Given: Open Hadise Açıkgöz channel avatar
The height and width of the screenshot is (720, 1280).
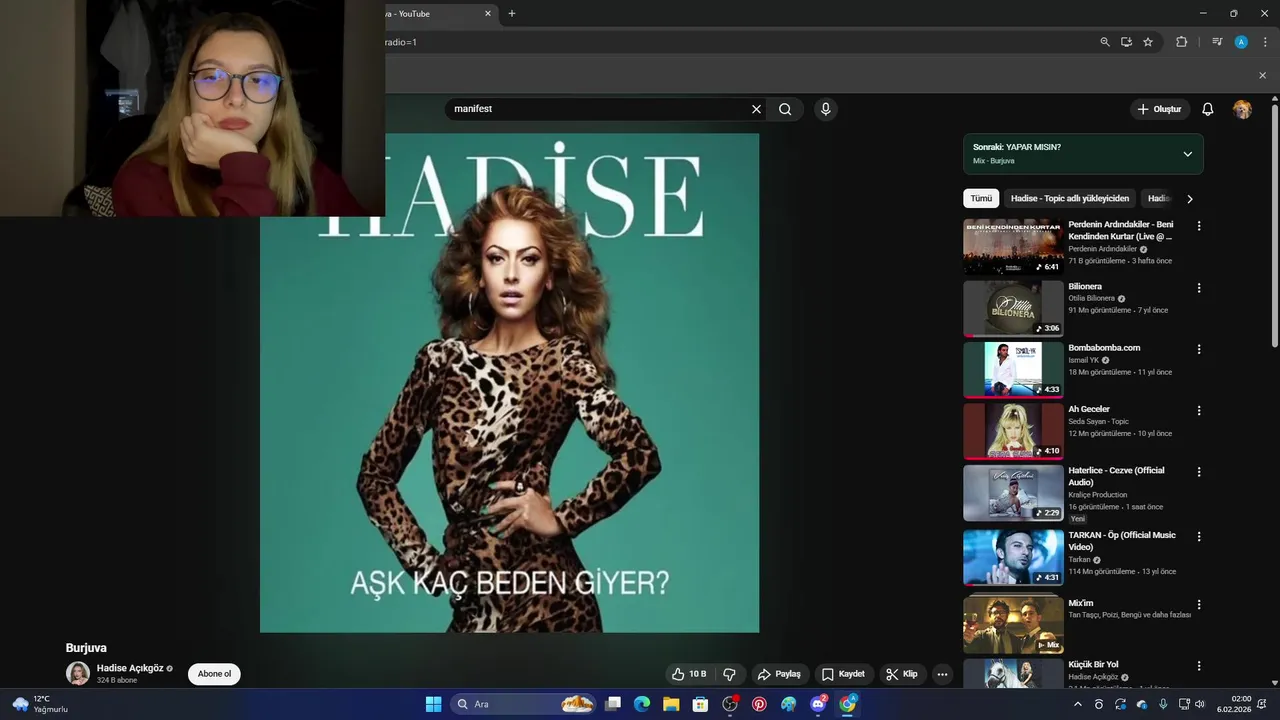Looking at the screenshot, I should point(78,674).
